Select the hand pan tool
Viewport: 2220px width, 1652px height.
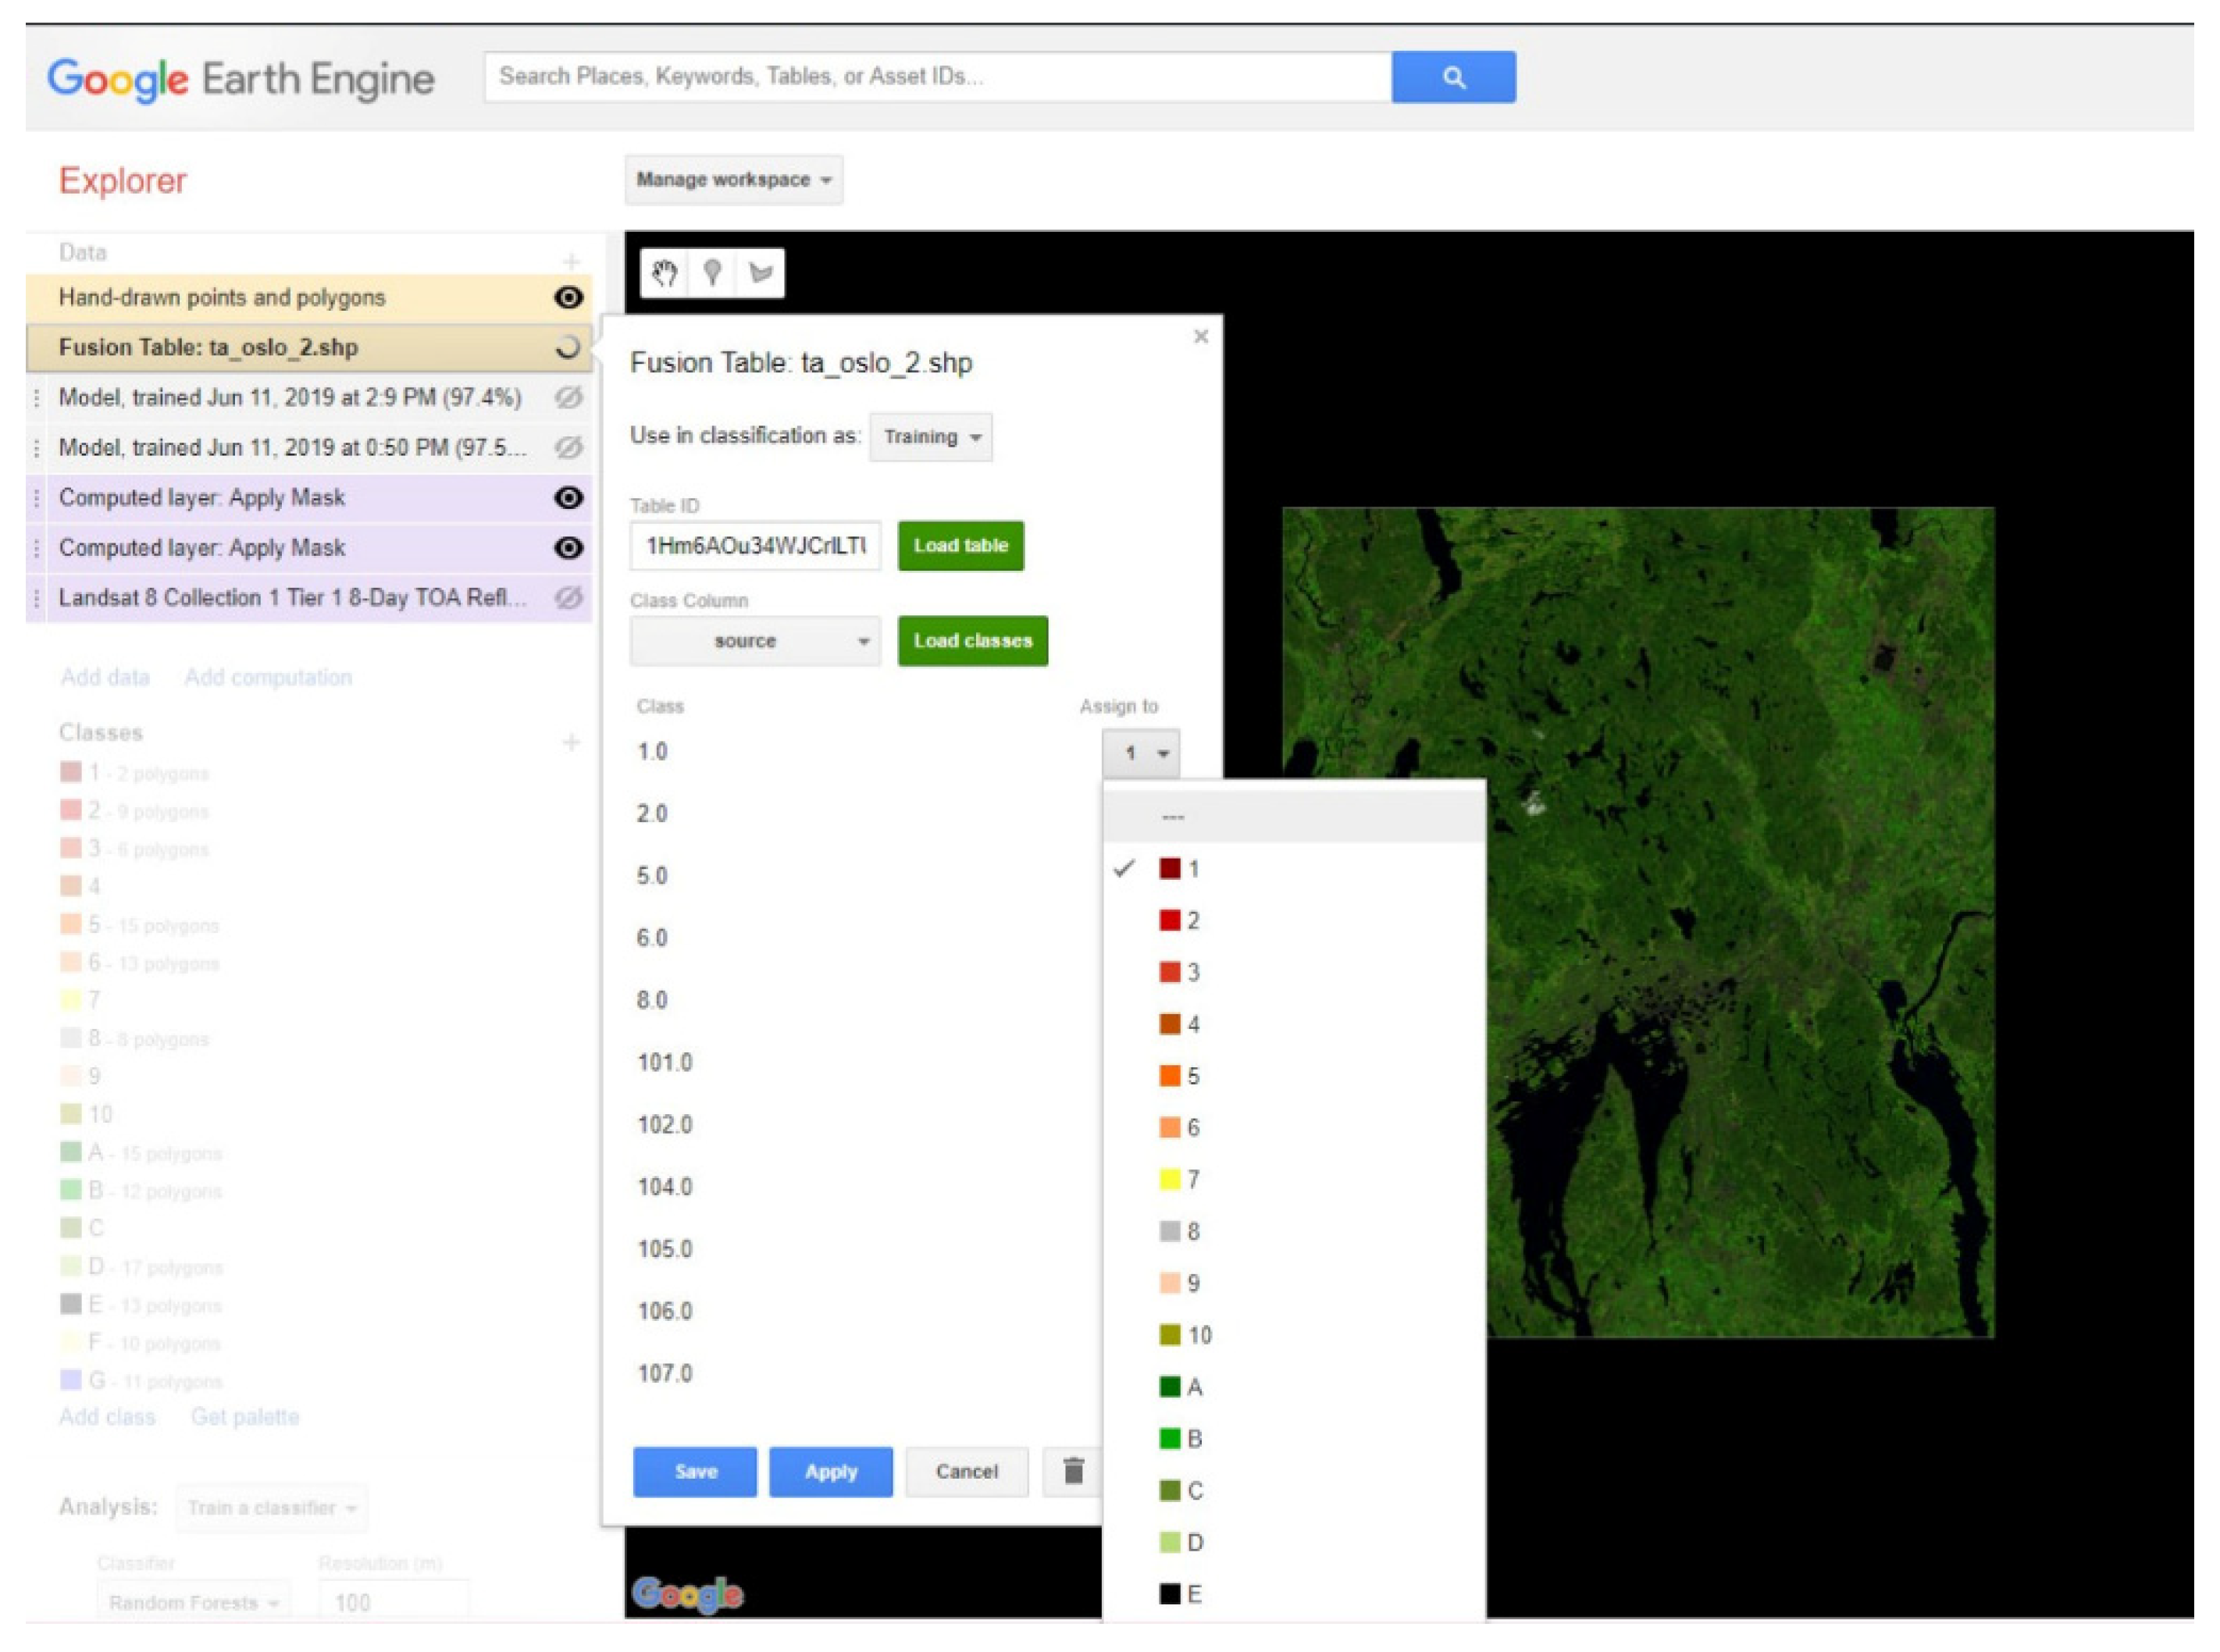[664, 272]
